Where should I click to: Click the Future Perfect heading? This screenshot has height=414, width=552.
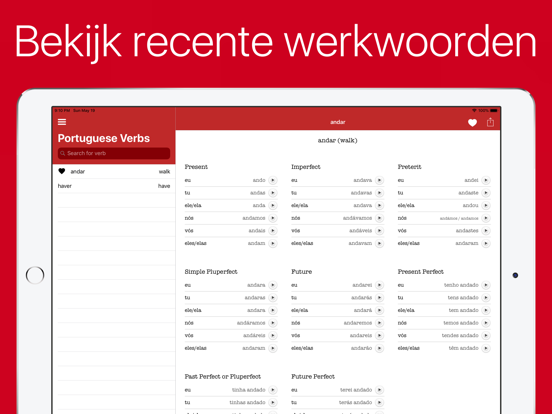pyautogui.click(x=313, y=377)
